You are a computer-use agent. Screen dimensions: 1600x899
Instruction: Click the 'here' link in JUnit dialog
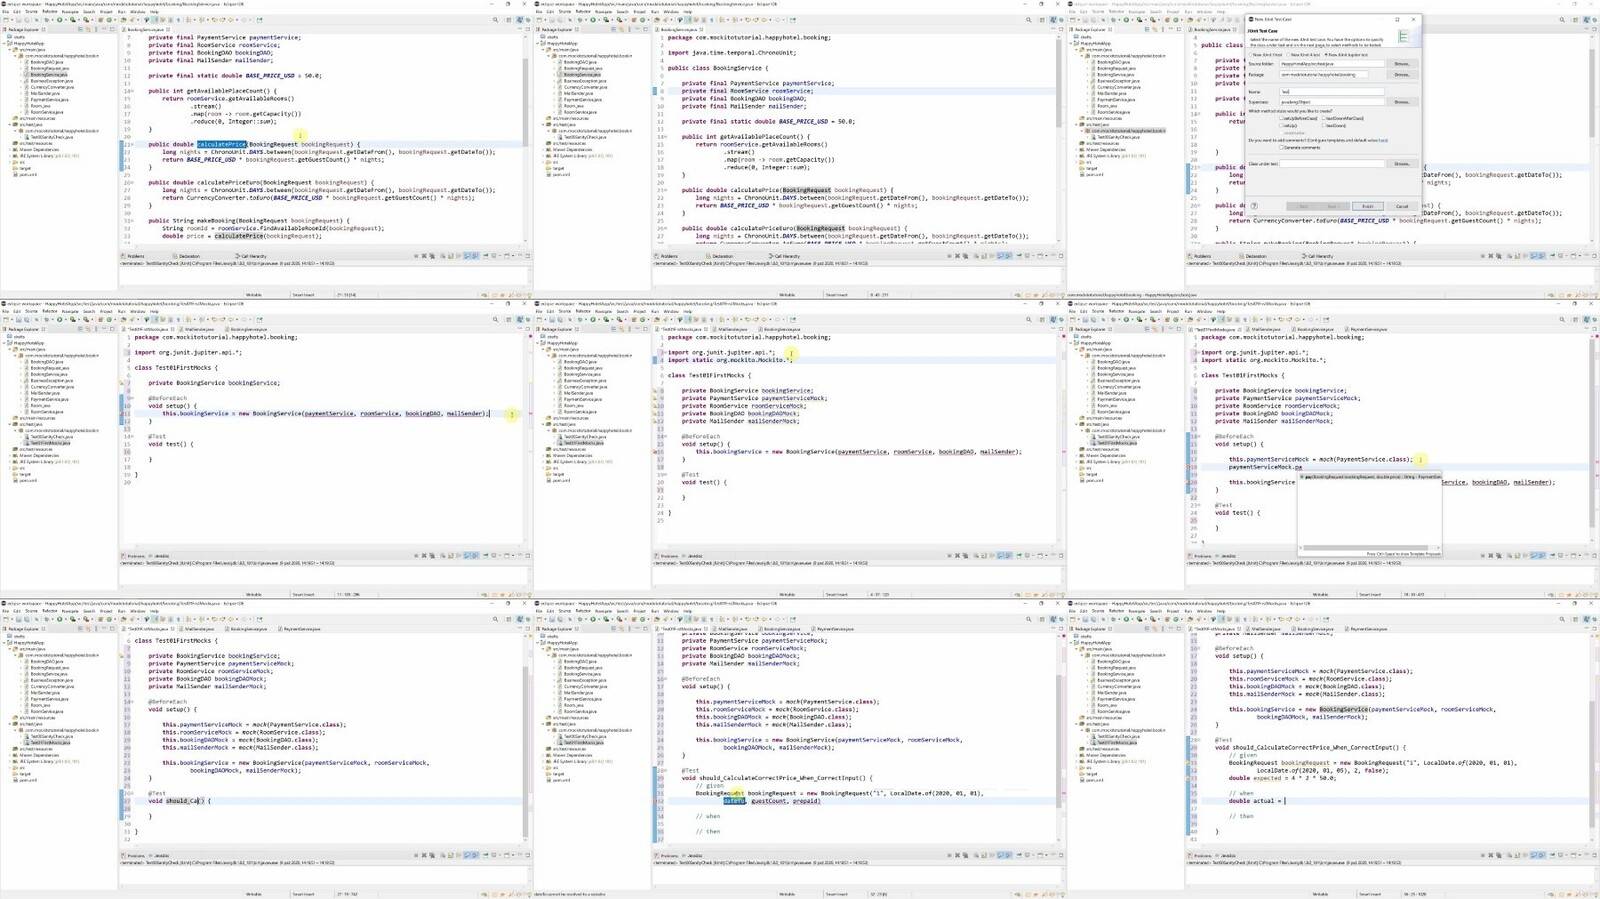pos(1385,140)
